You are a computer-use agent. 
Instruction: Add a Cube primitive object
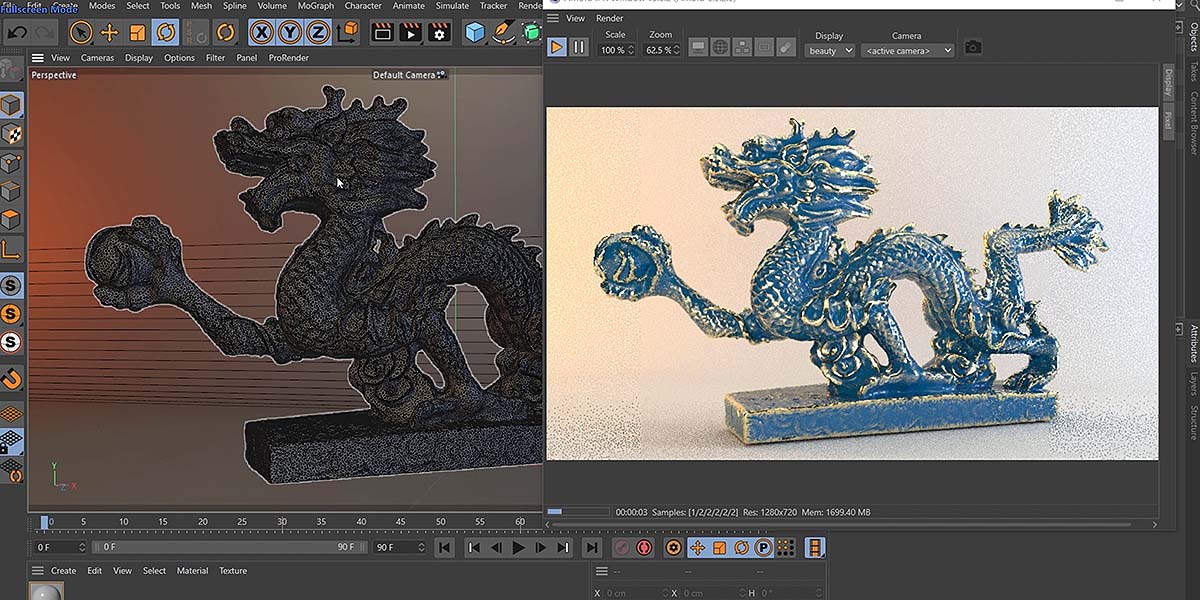474,32
